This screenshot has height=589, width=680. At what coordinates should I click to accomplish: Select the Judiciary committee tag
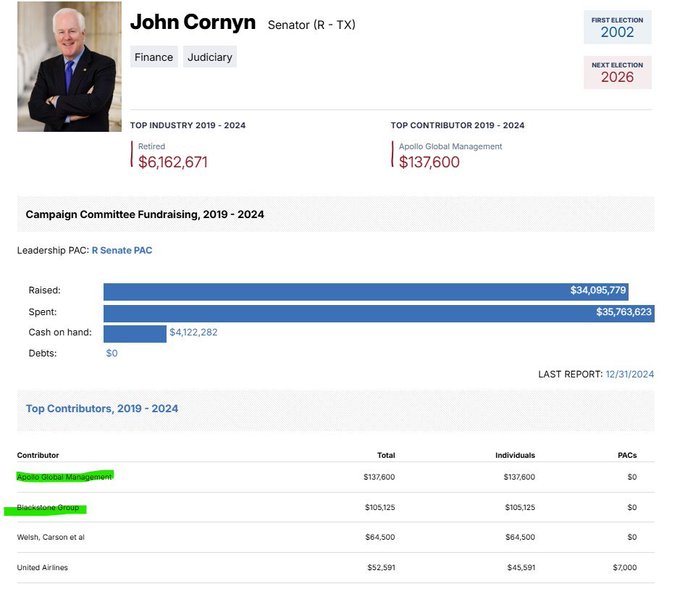[210, 57]
